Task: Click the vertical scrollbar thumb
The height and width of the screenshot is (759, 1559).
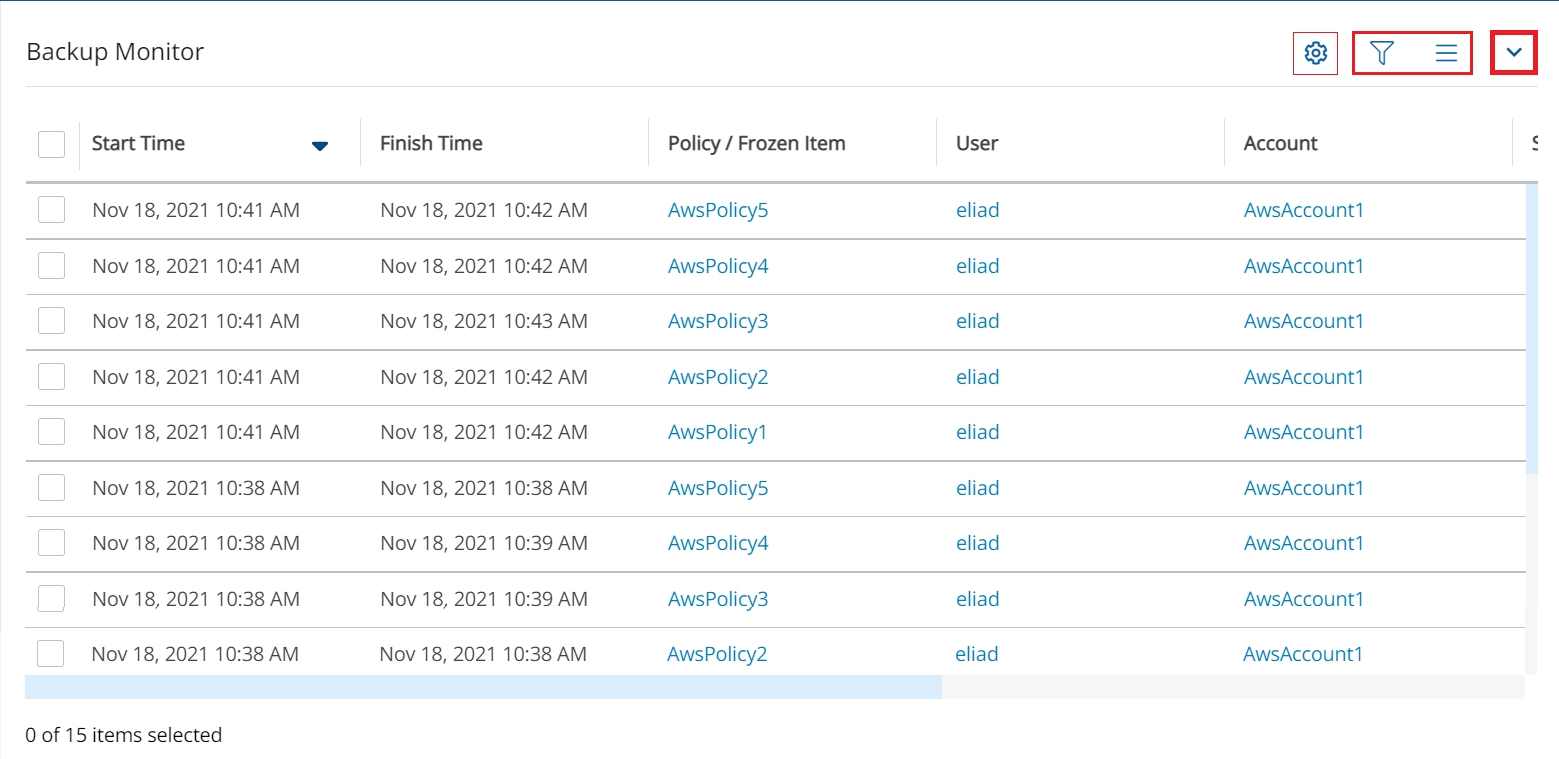Action: 1531,330
